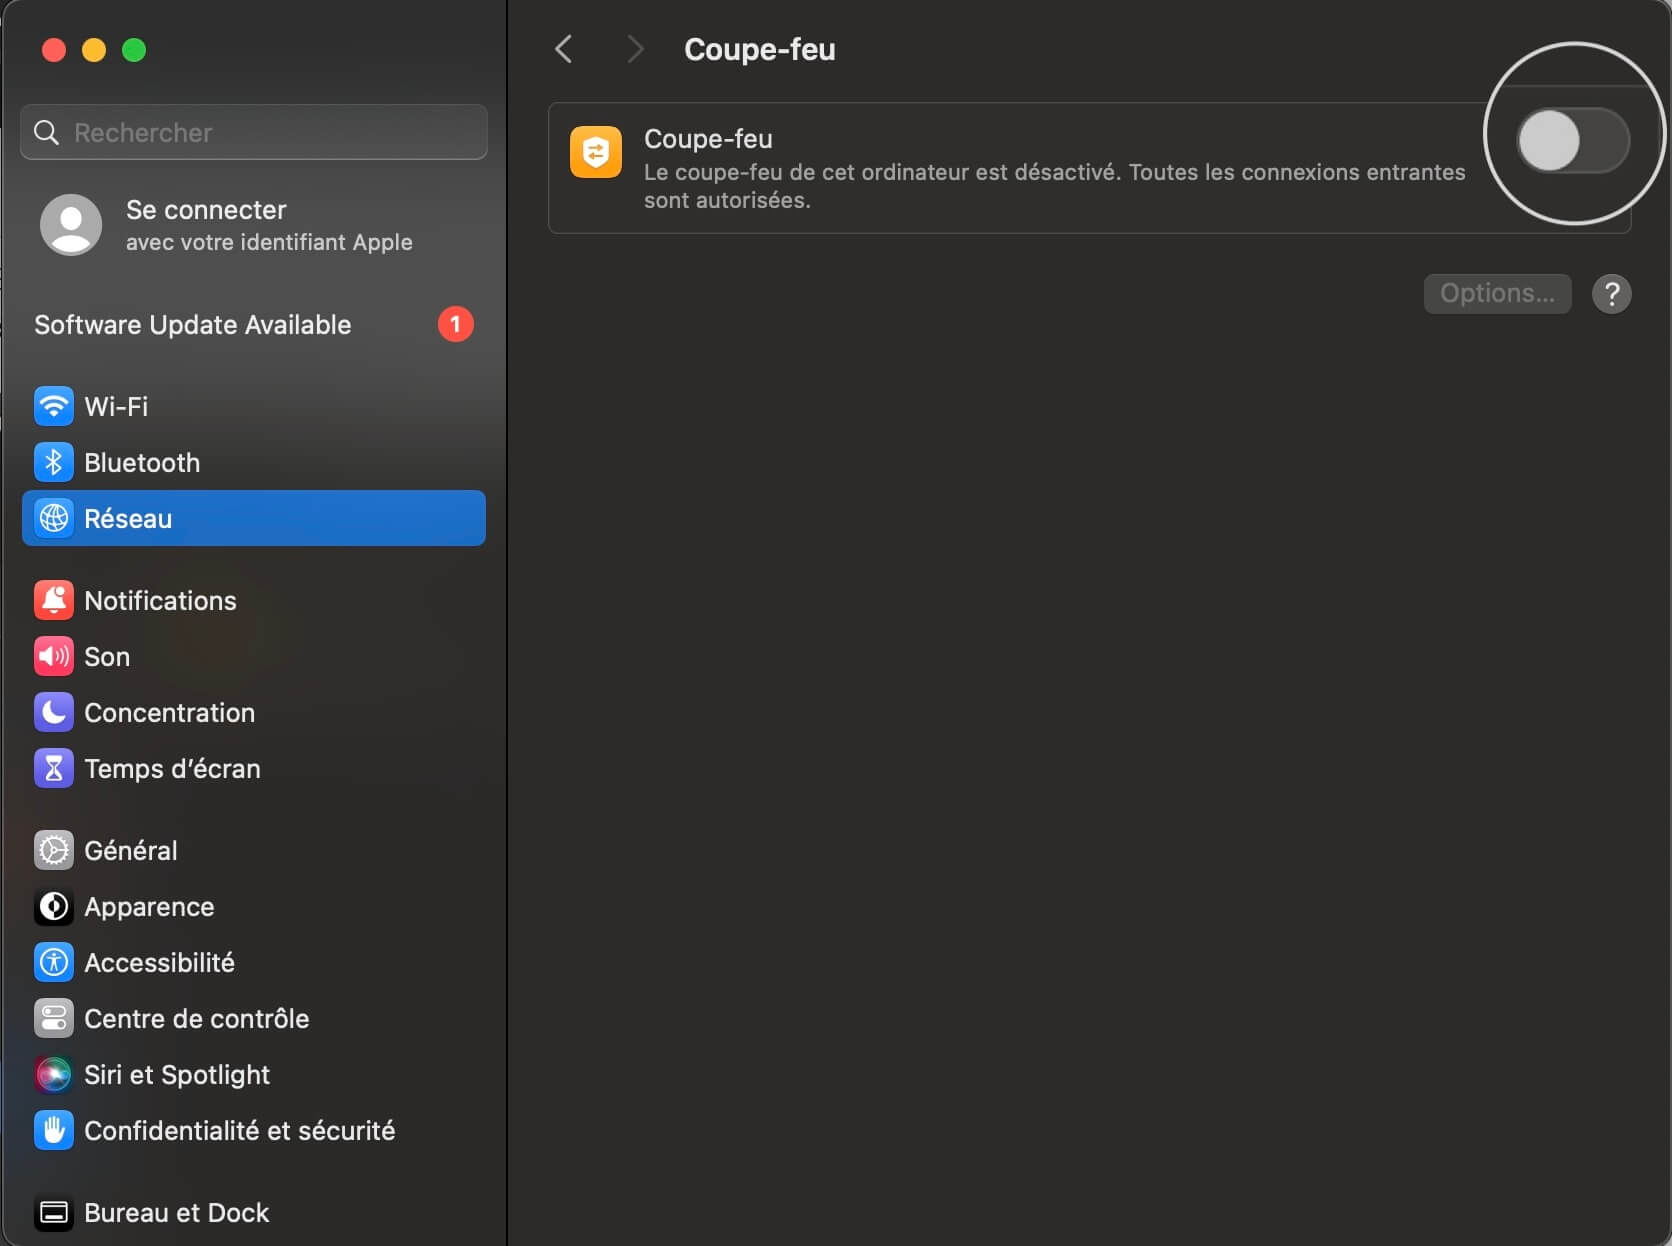Turn on the Coupe-feu firewall switch

[x=1573, y=140]
